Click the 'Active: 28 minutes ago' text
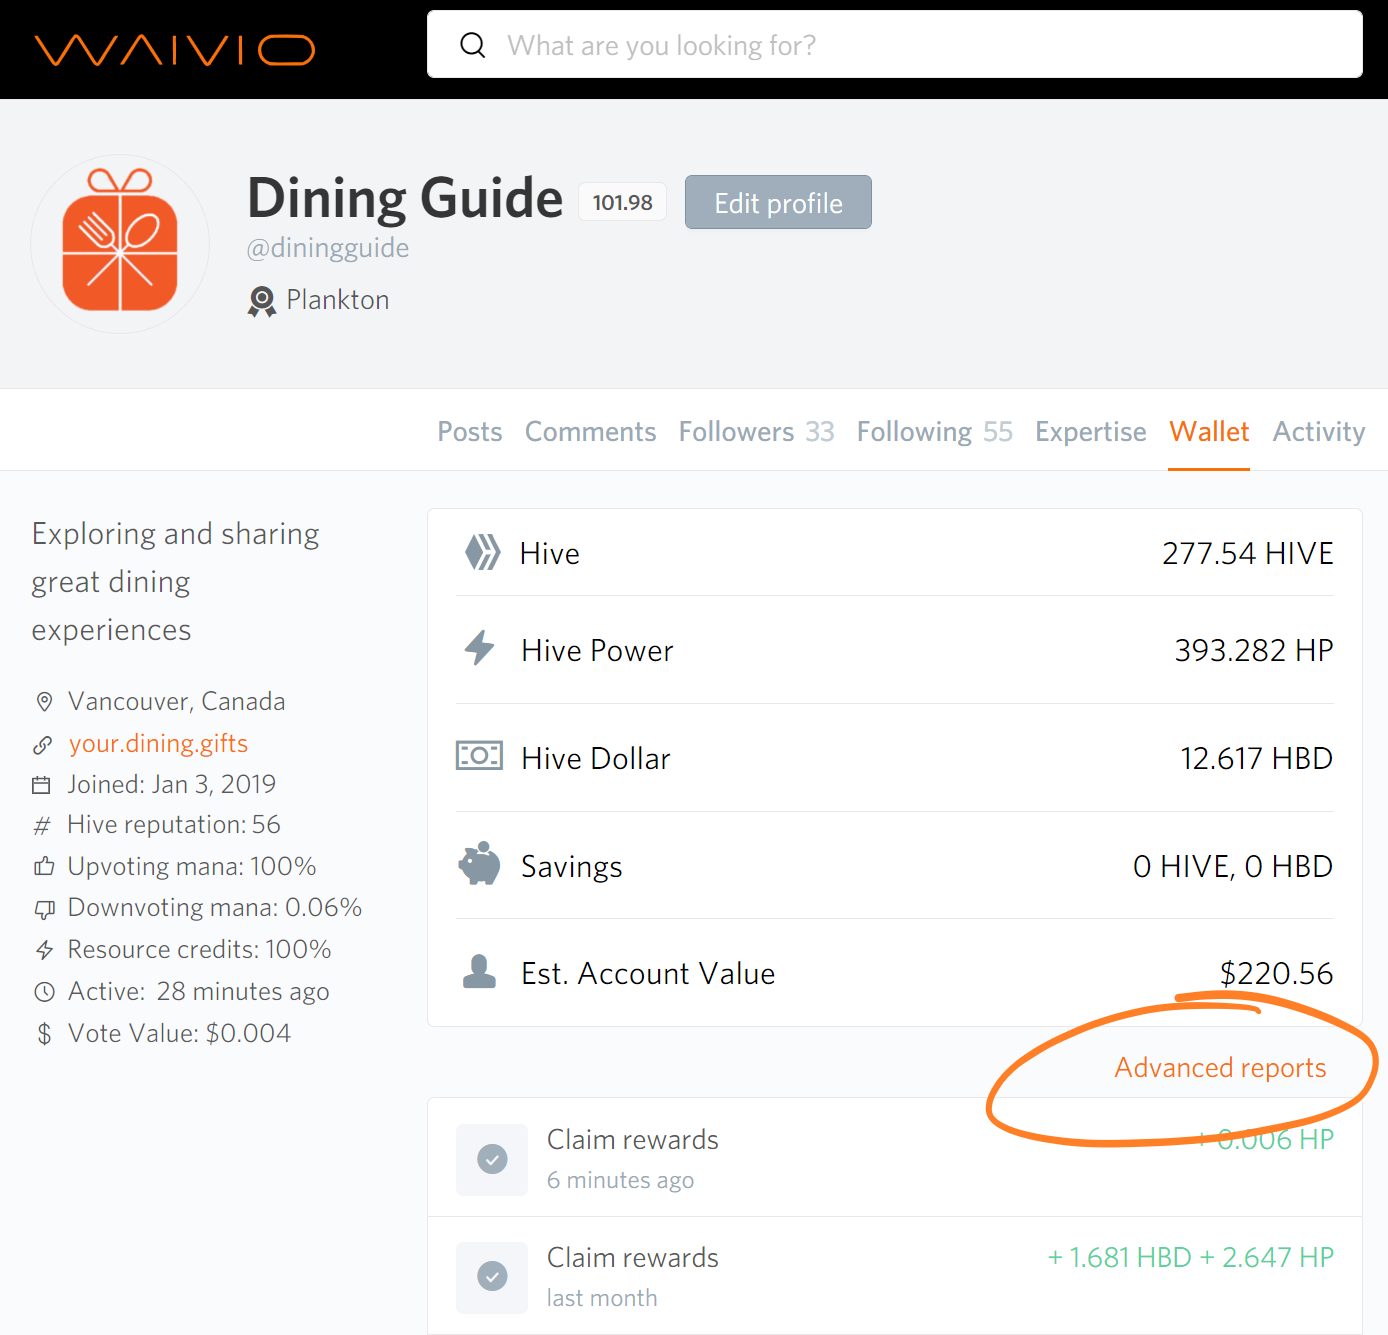Image resolution: width=1388 pixels, height=1335 pixels. 199,991
